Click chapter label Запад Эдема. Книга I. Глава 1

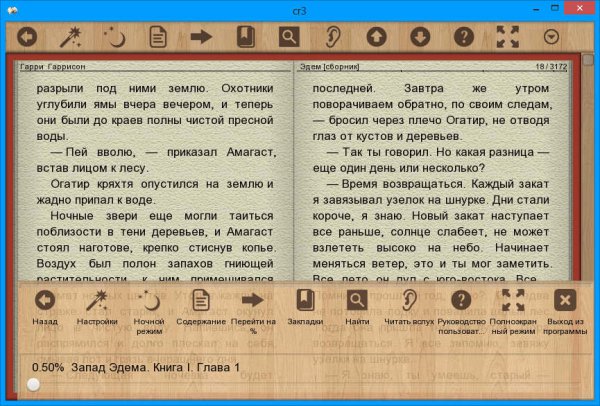pos(155,368)
